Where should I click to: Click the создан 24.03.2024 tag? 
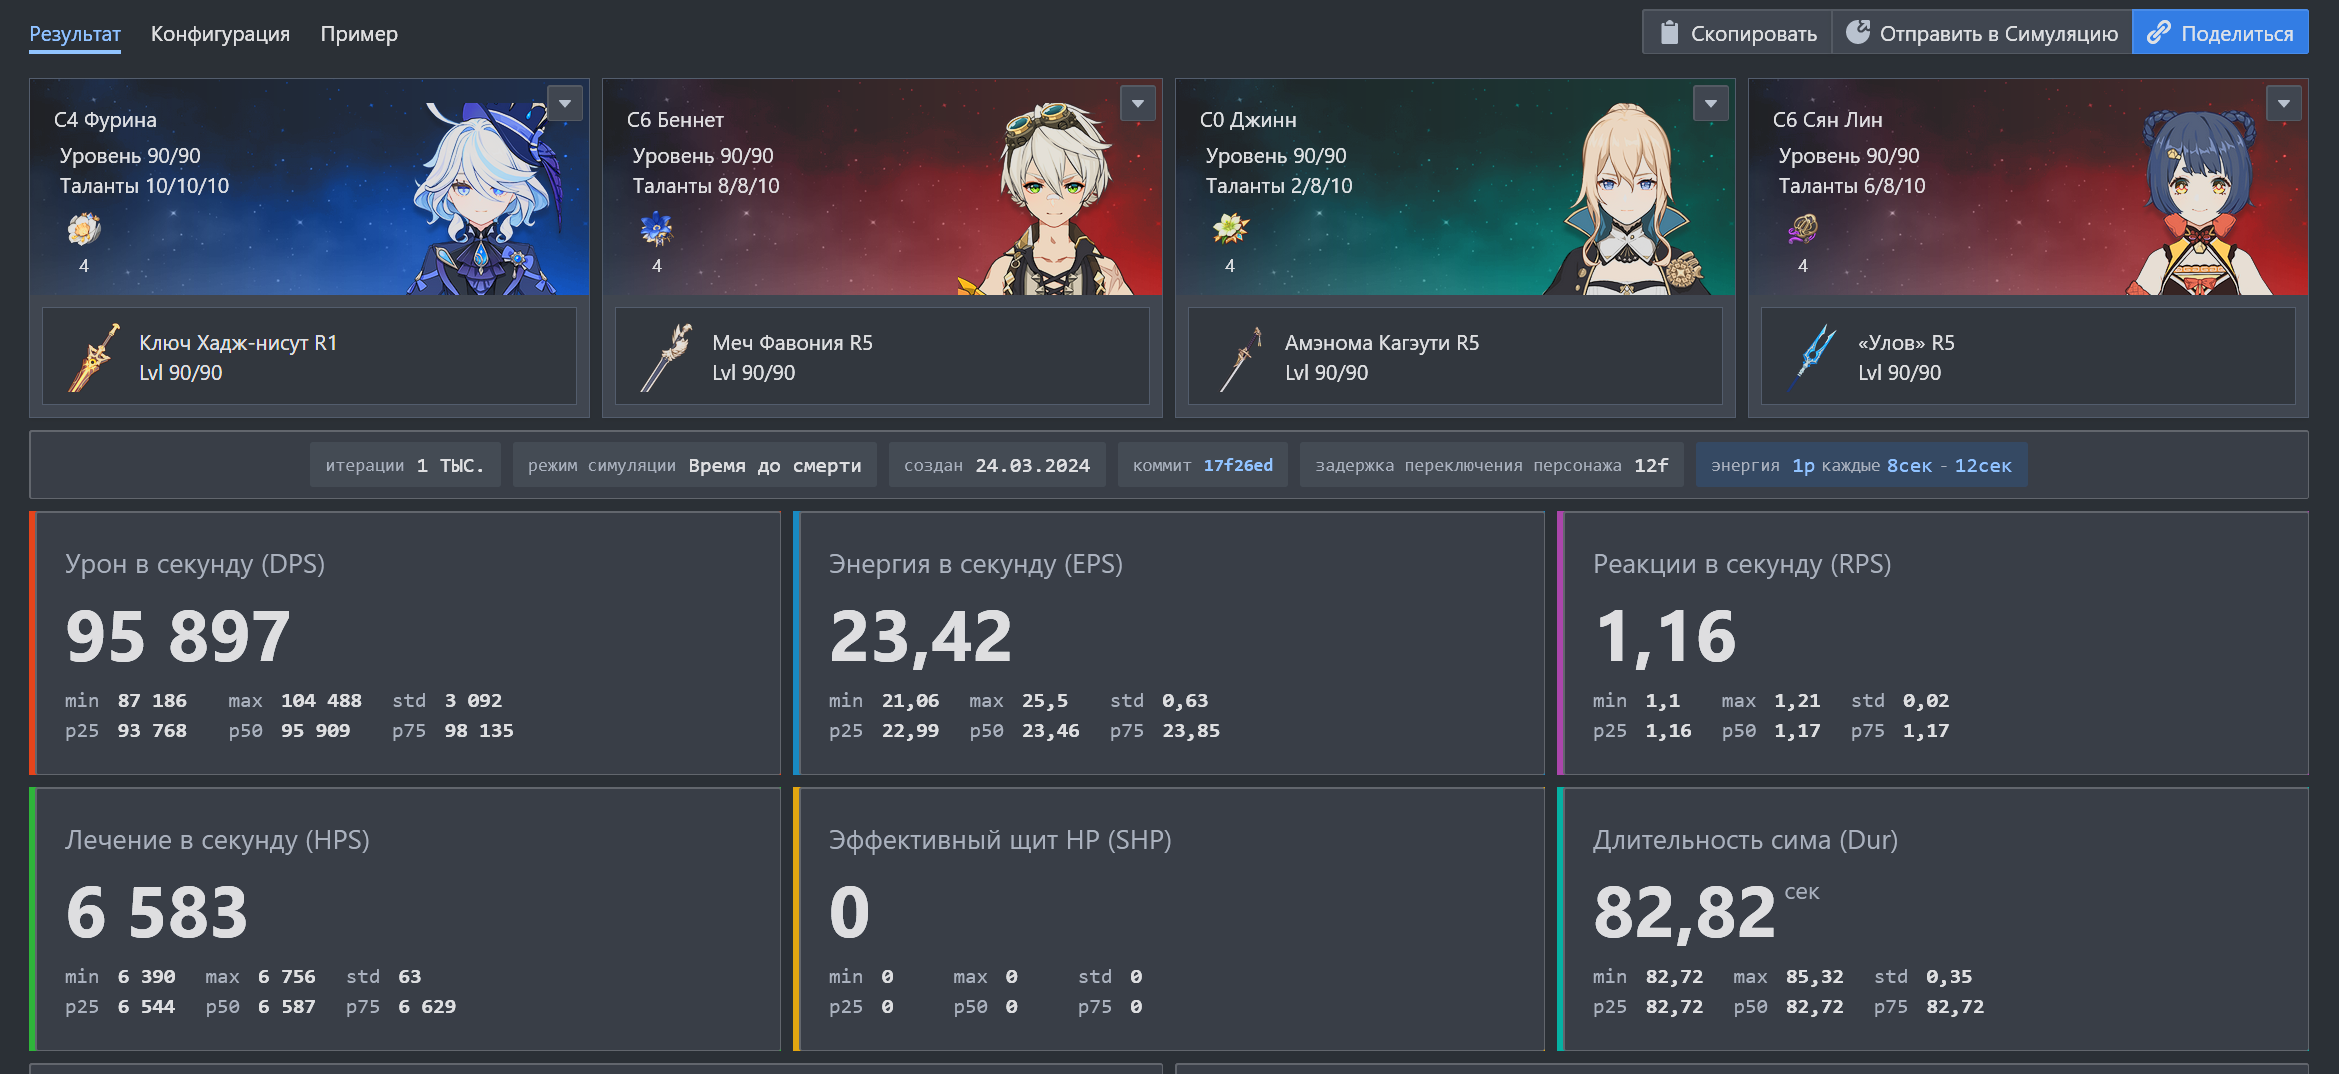pos(997,465)
